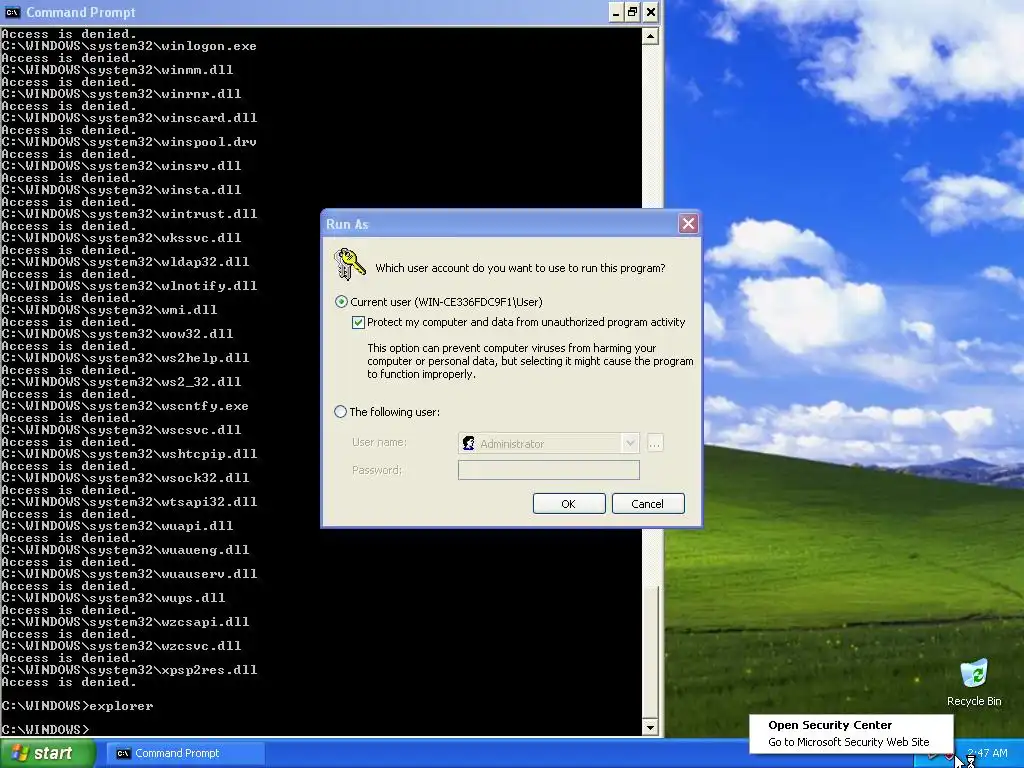Click the keys icon in Run As dialog
This screenshot has width=1024, height=768.
click(x=349, y=264)
